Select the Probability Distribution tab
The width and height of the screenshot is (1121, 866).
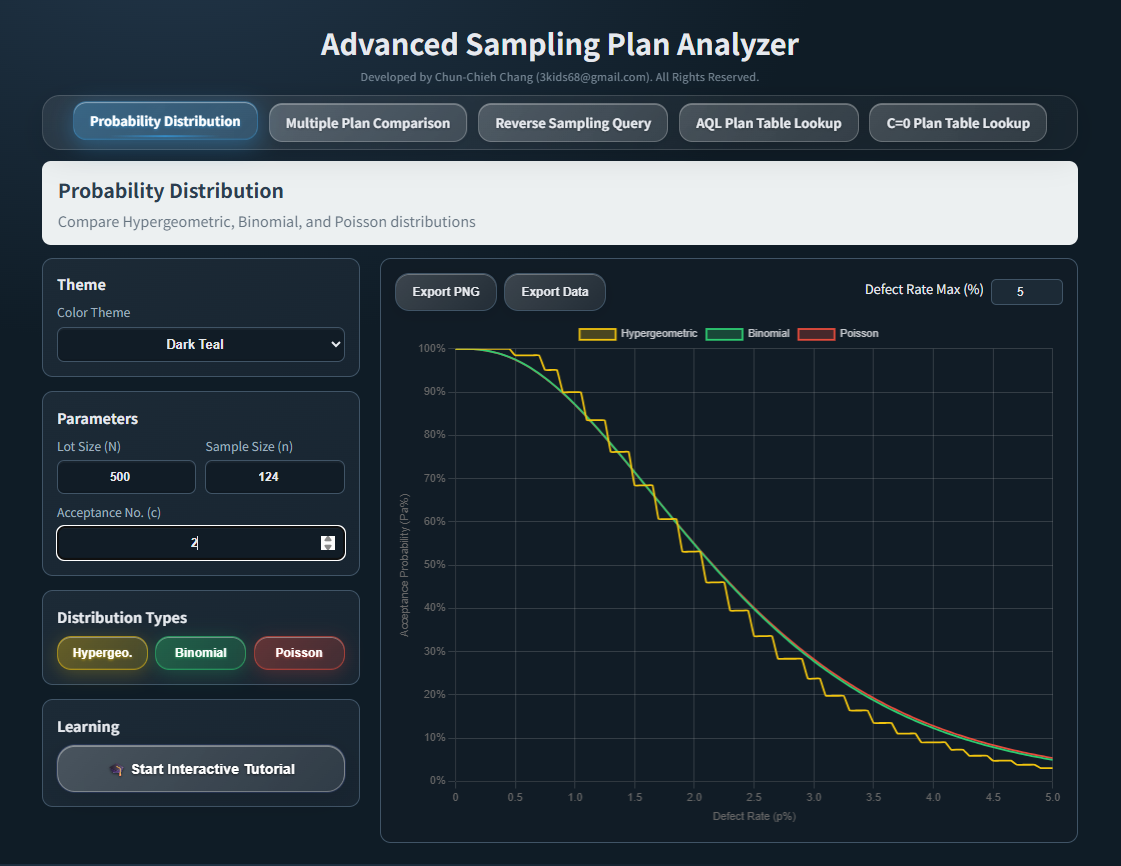[164, 121]
